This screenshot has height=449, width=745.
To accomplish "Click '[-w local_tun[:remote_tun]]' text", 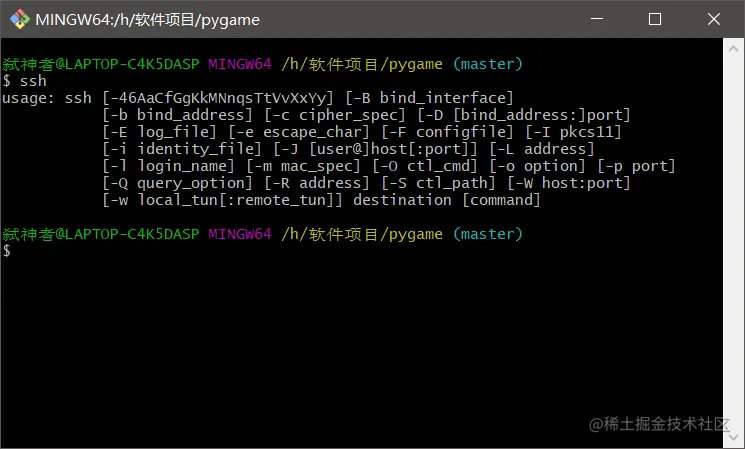I will click(222, 200).
